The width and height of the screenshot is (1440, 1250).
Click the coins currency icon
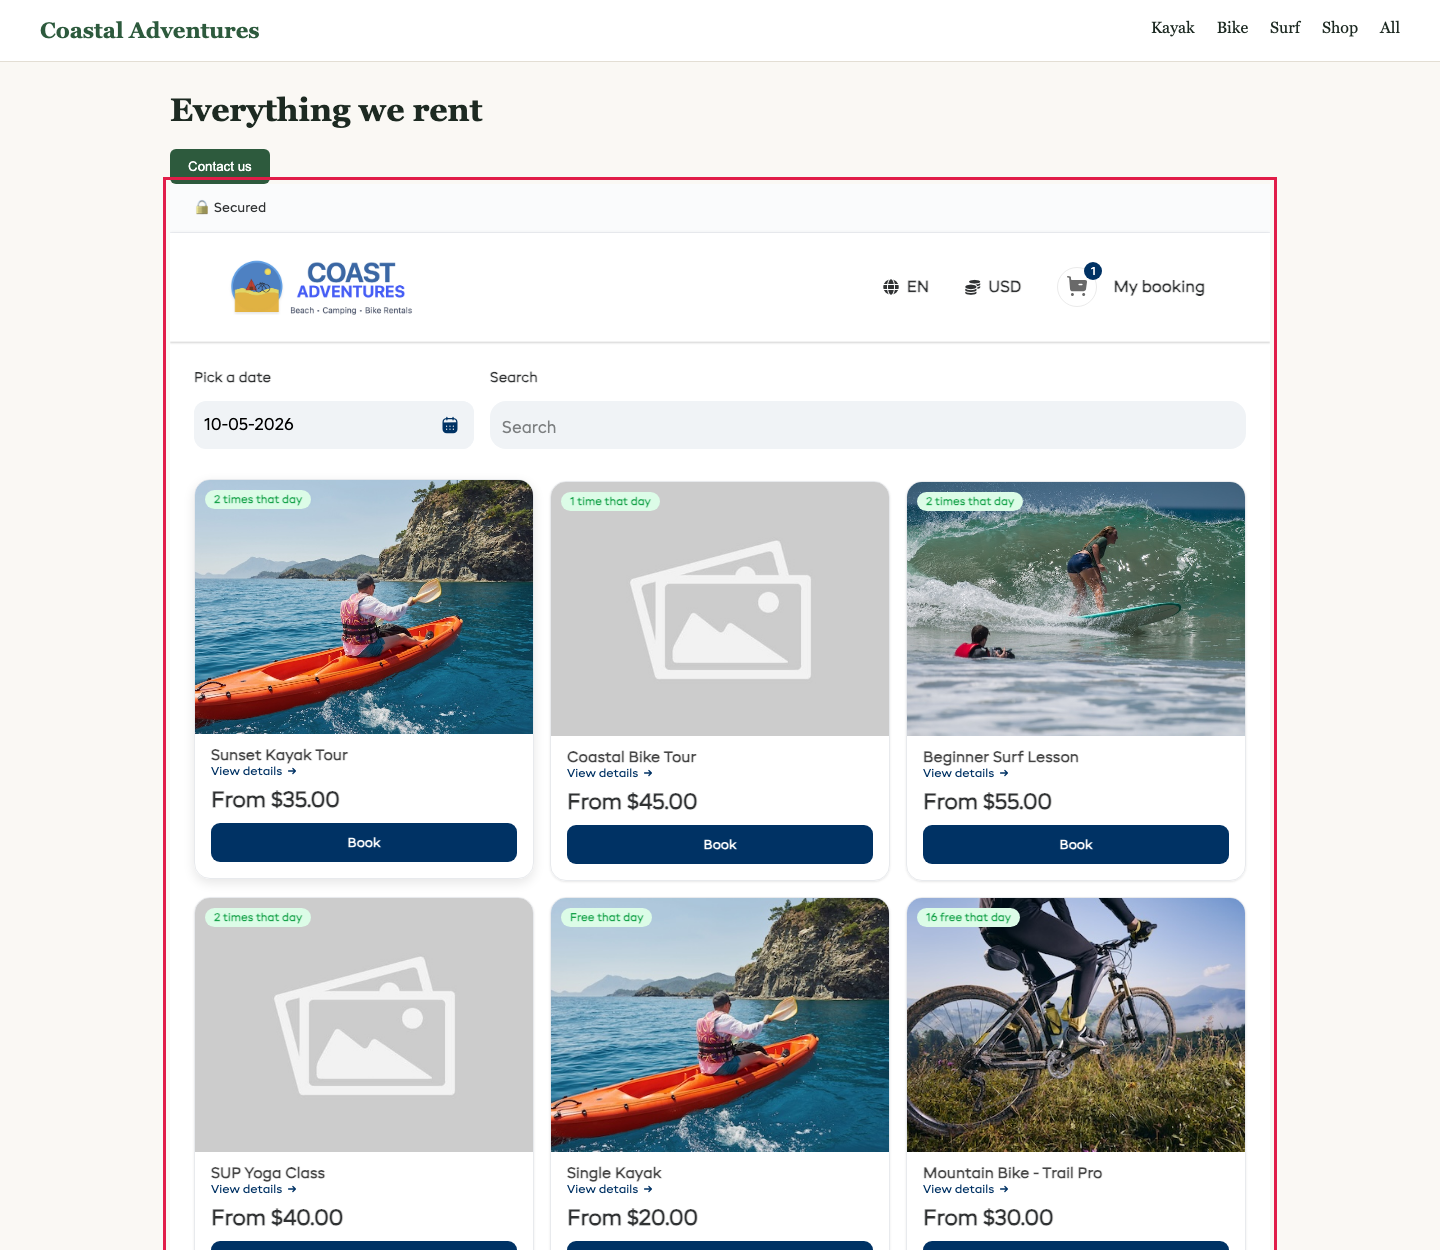pyautogui.click(x=972, y=287)
